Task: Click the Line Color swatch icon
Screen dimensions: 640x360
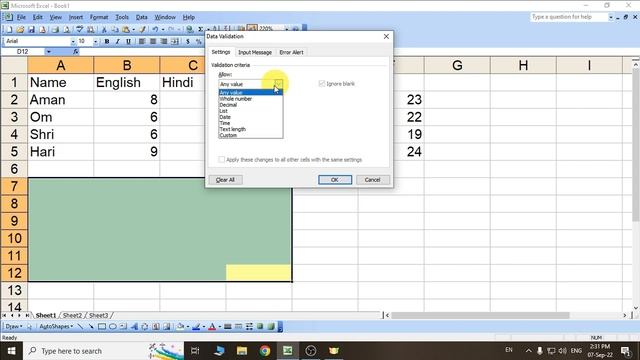Action: (x=196, y=327)
